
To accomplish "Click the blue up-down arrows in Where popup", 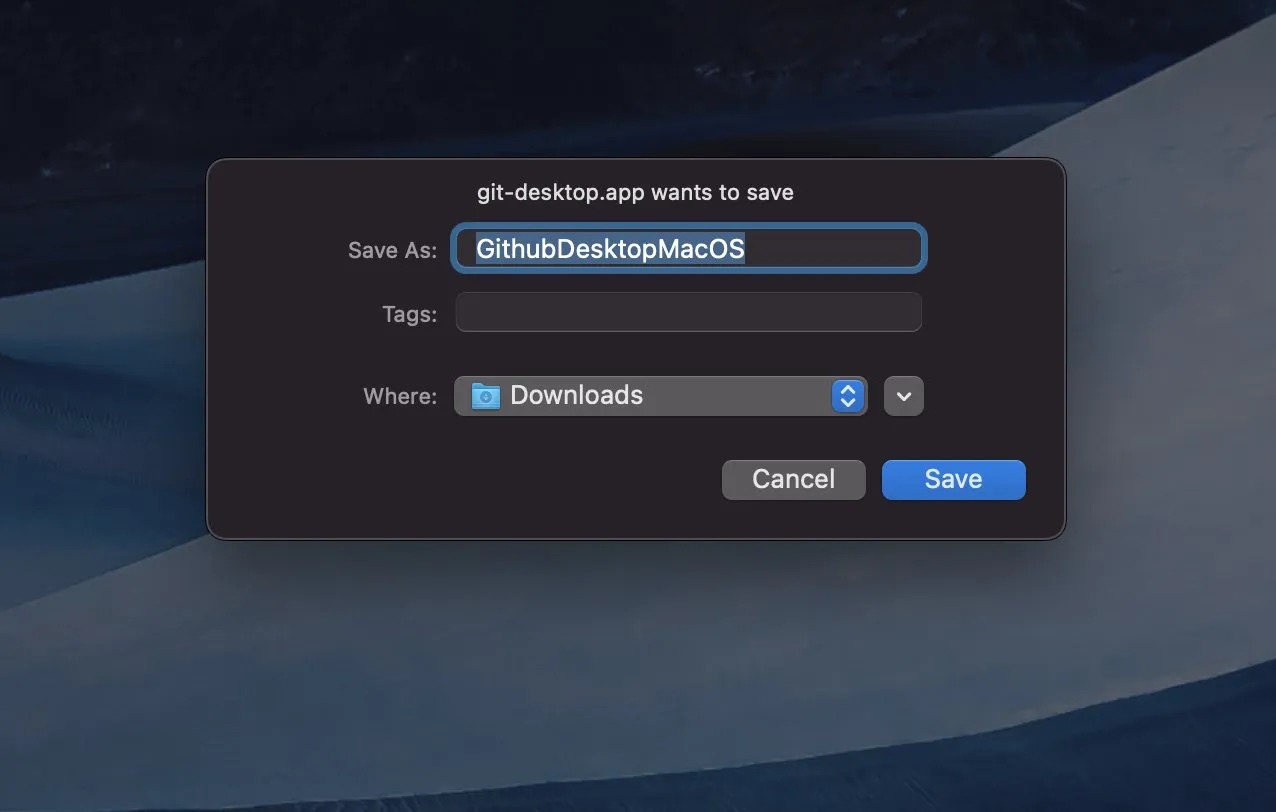I will [847, 396].
